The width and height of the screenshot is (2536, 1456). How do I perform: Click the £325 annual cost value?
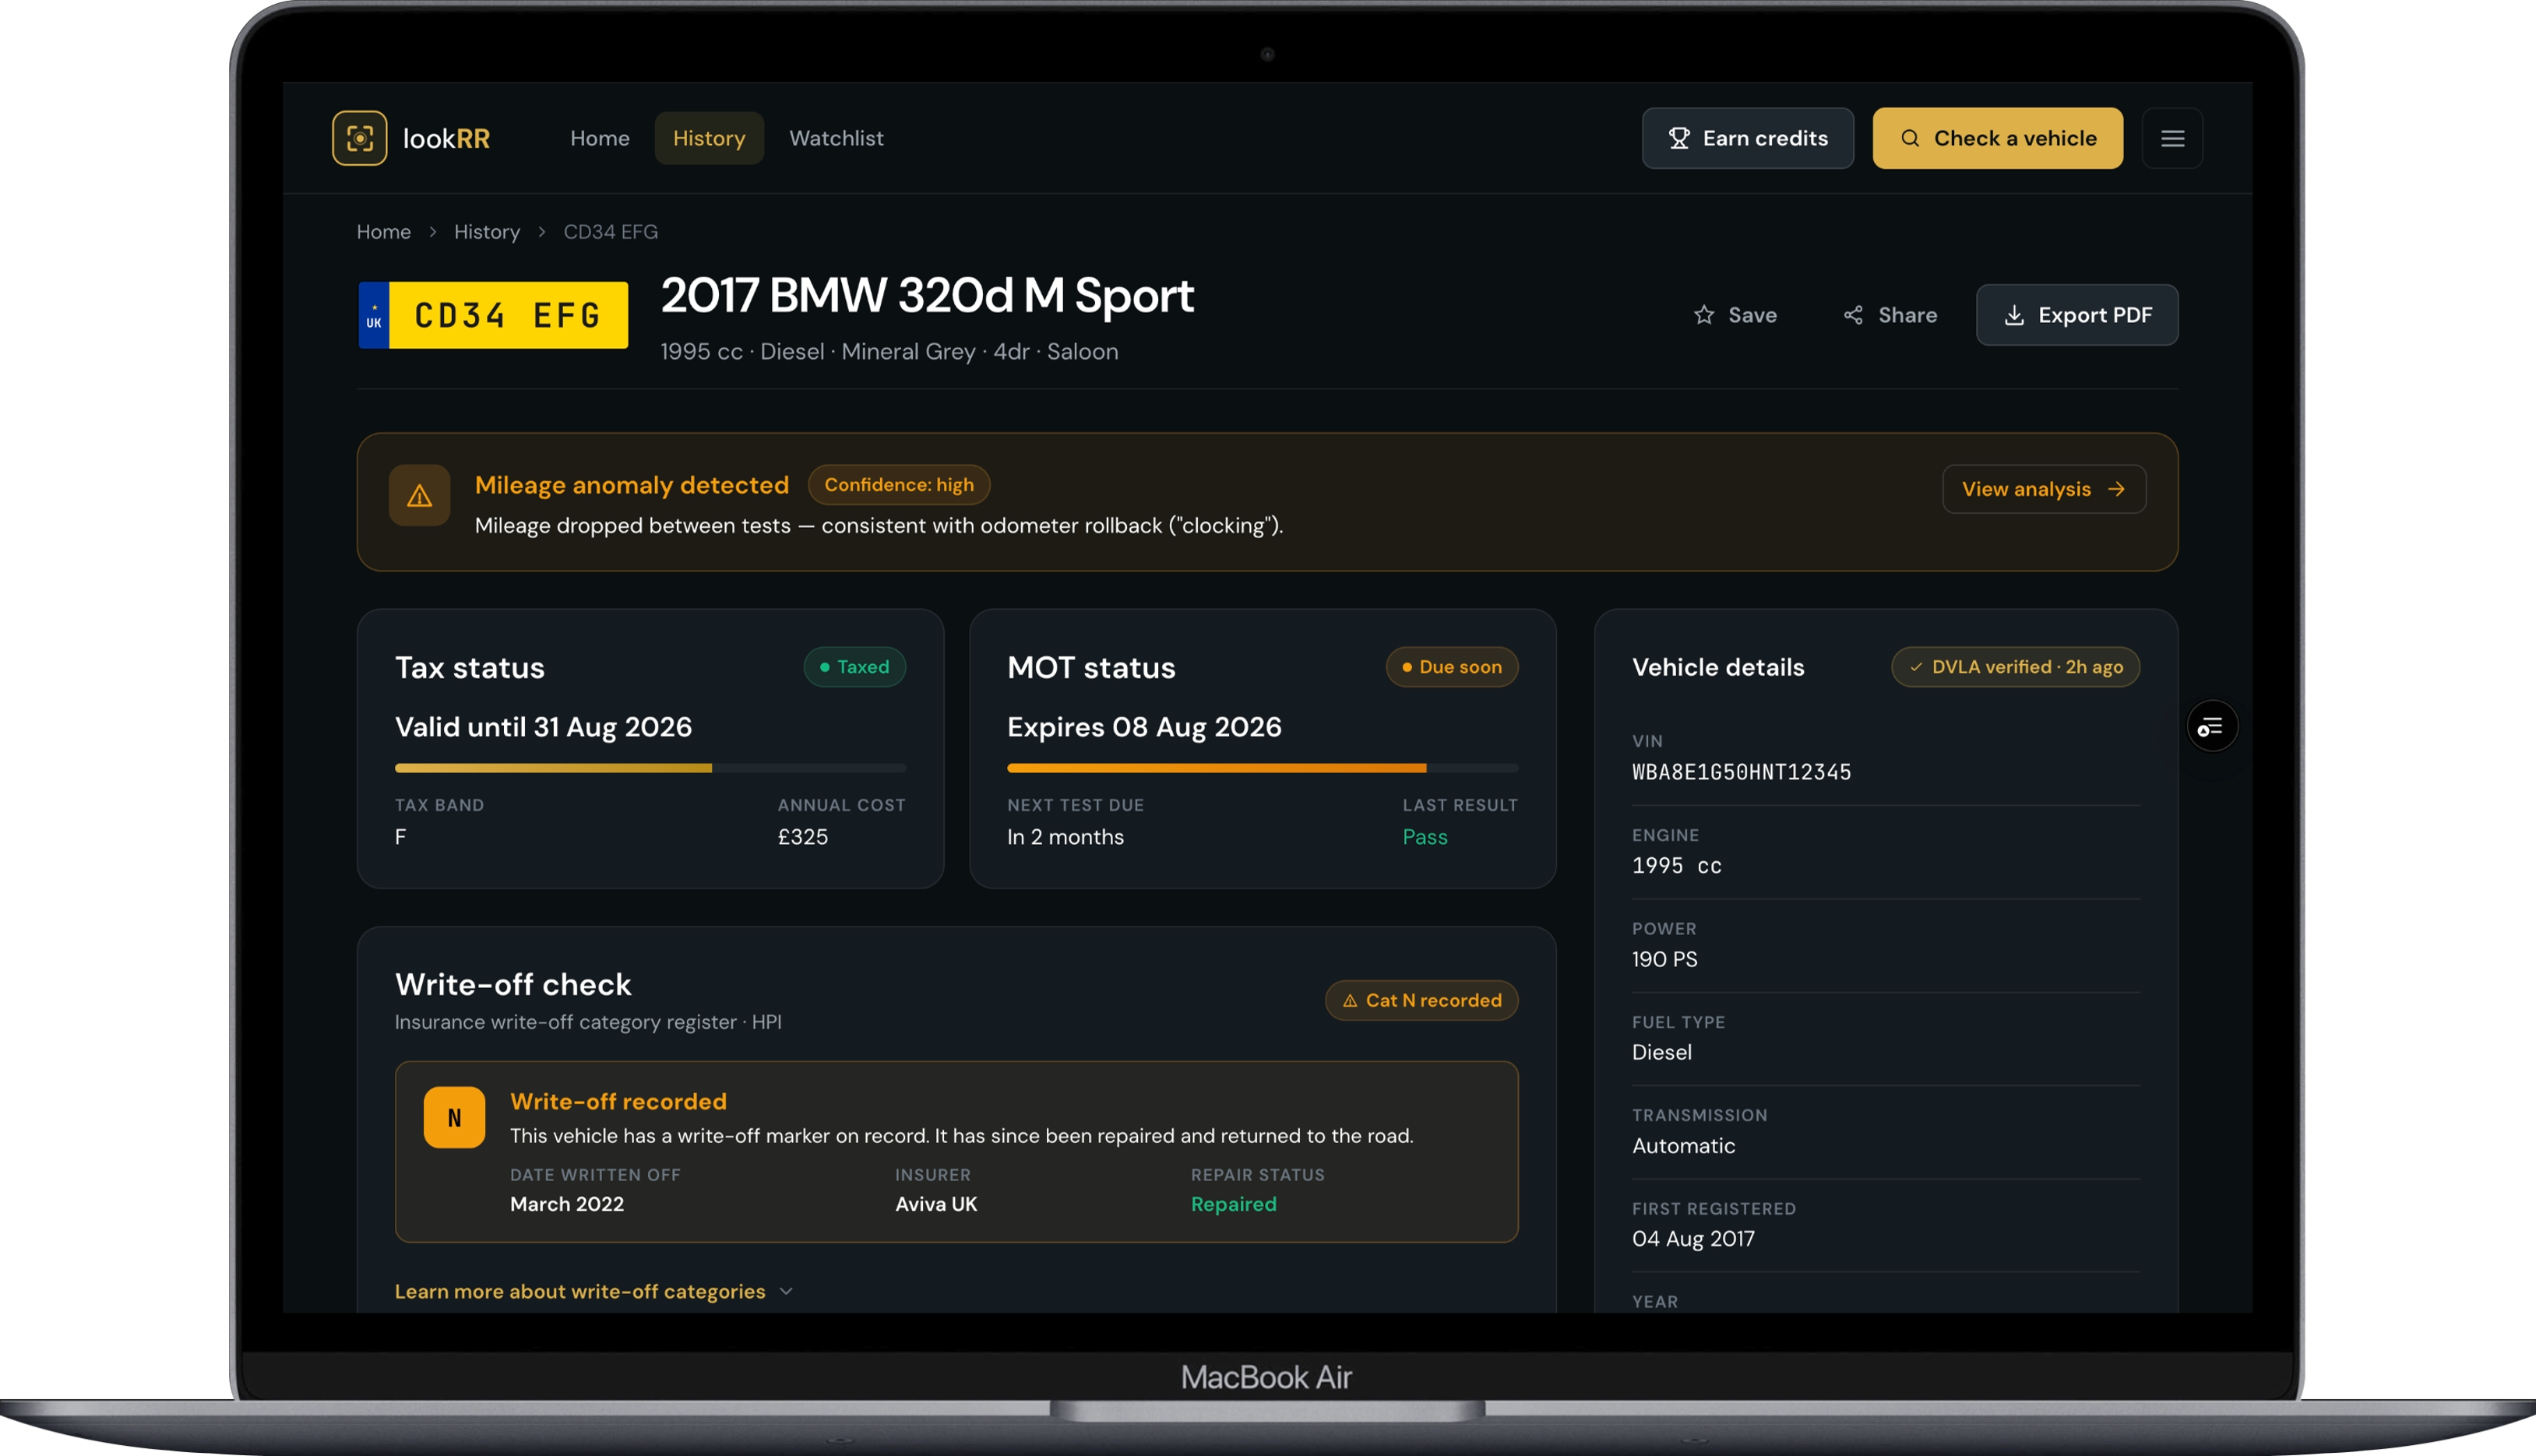pyautogui.click(x=803, y=837)
